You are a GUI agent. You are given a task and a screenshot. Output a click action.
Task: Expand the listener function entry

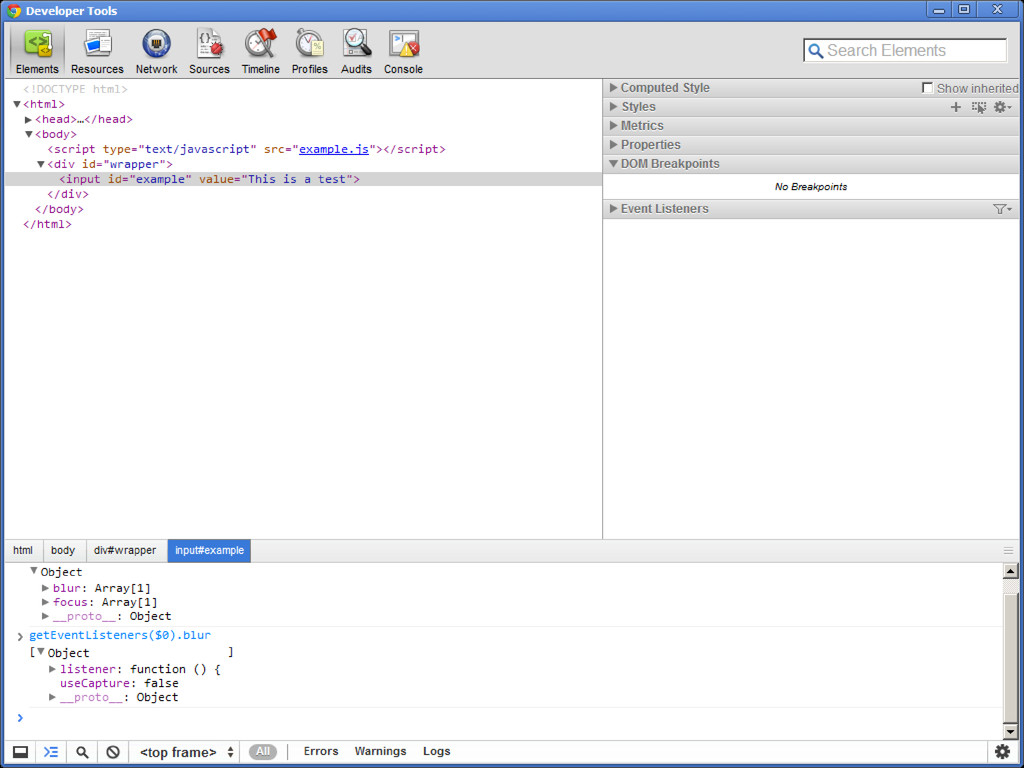(x=52, y=669)
